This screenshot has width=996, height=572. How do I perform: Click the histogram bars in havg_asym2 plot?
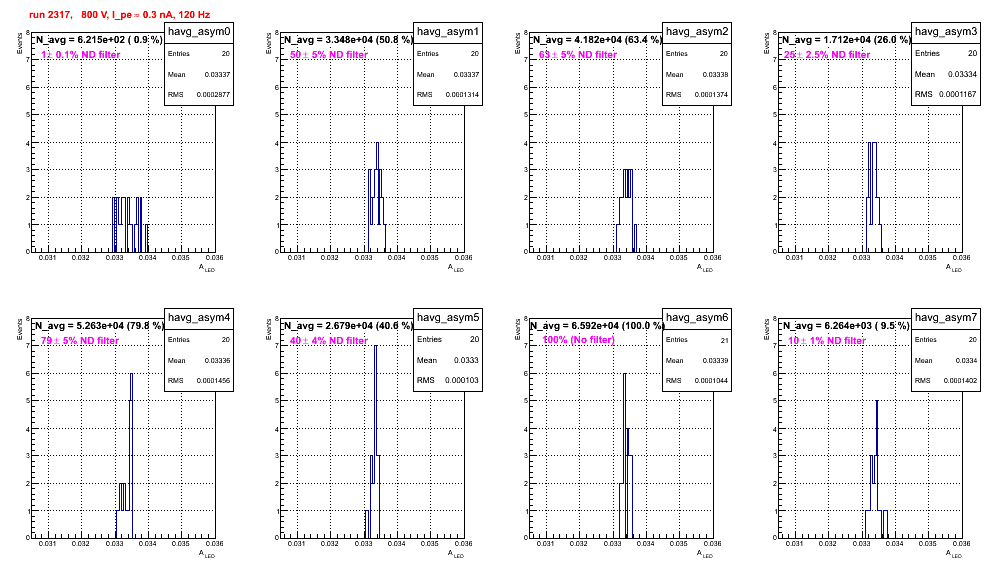[x=626, y=210]
